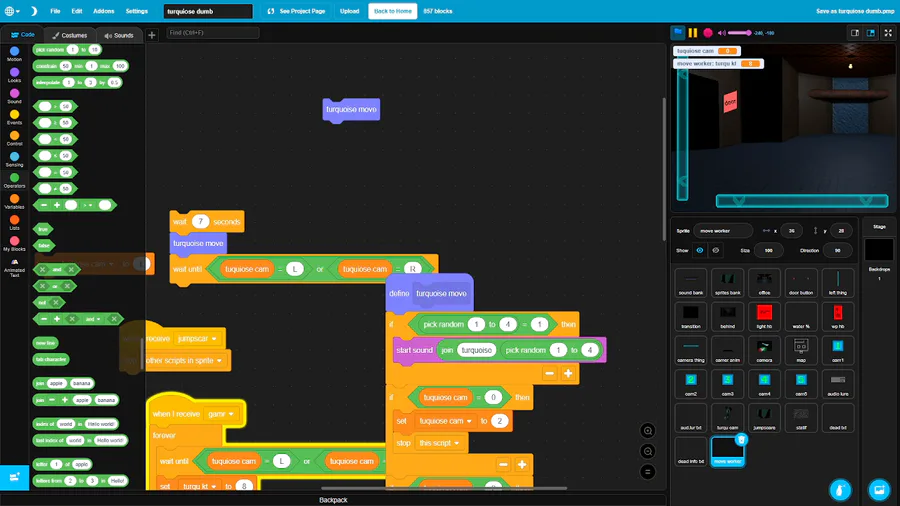Edit the sprite name field

[x=723, y=231]
